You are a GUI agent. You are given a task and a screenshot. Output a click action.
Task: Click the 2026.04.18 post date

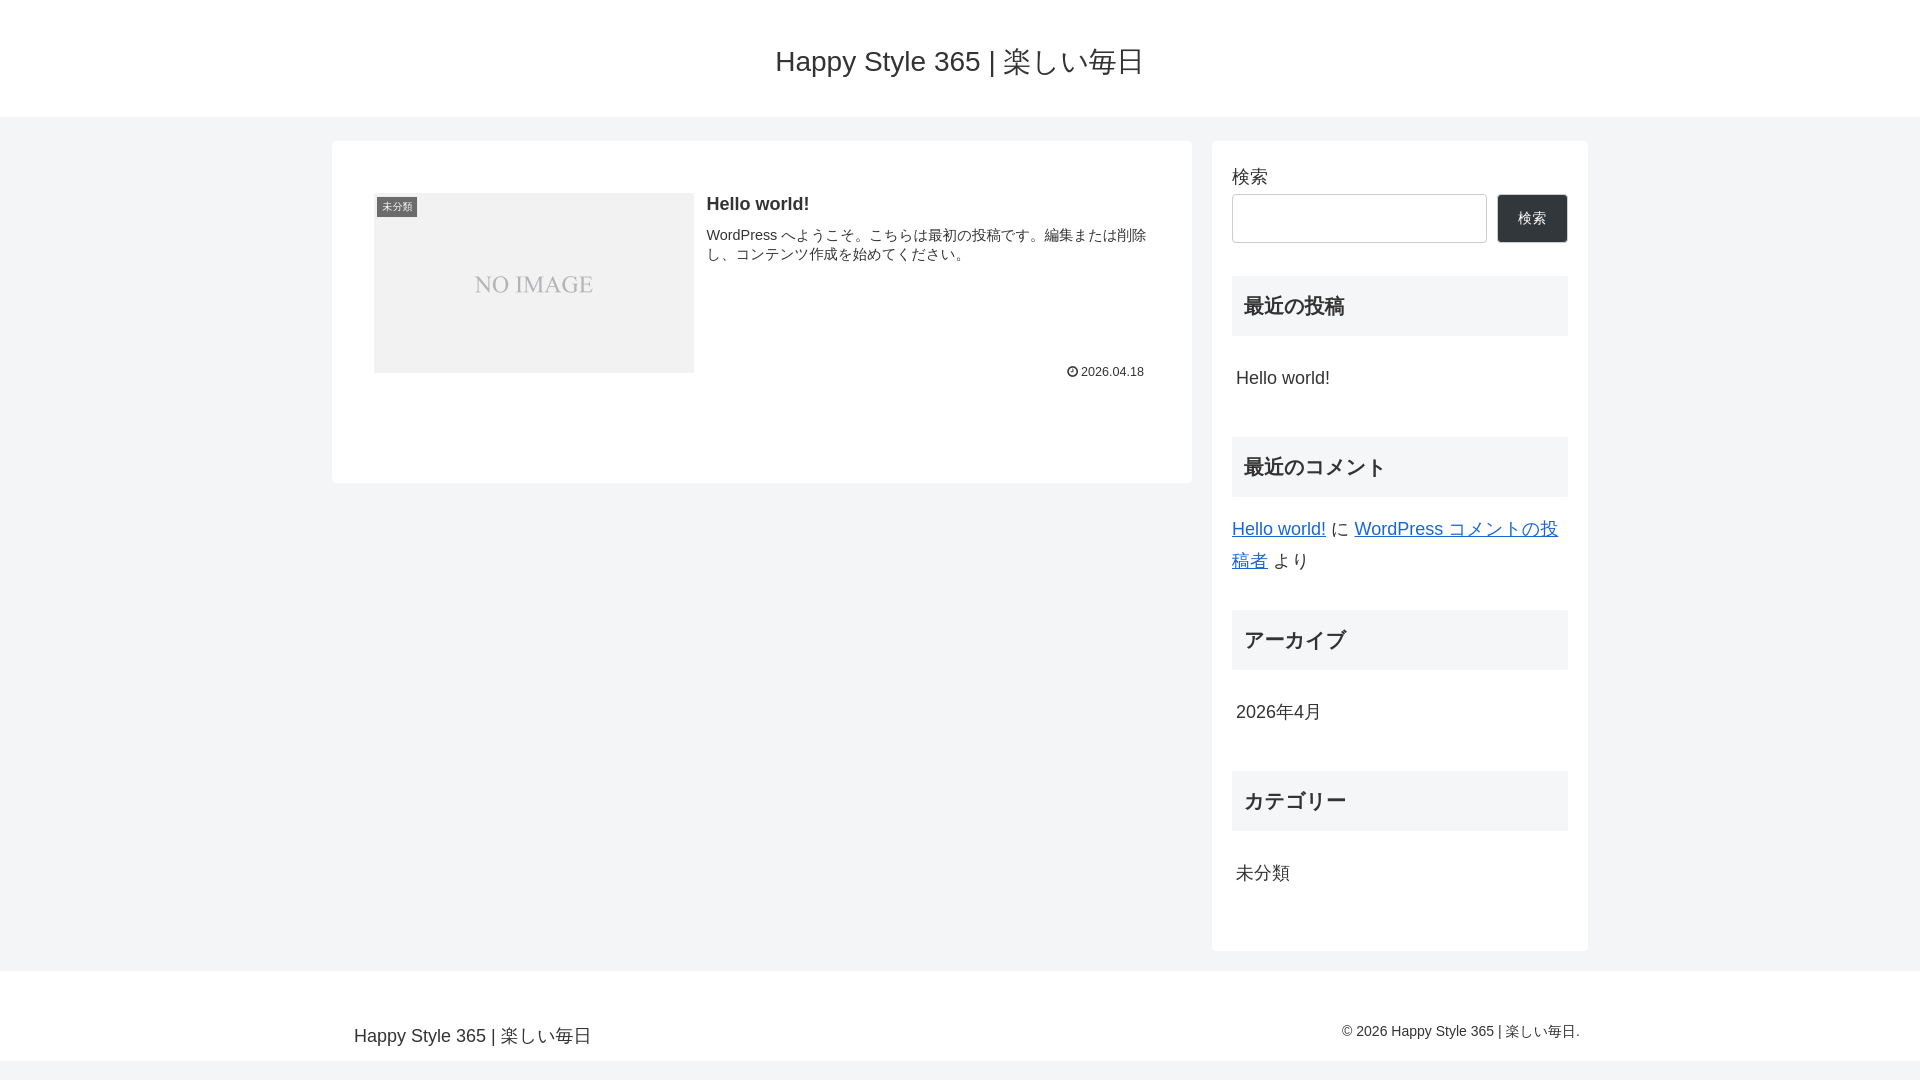(x=1112, y=372)
